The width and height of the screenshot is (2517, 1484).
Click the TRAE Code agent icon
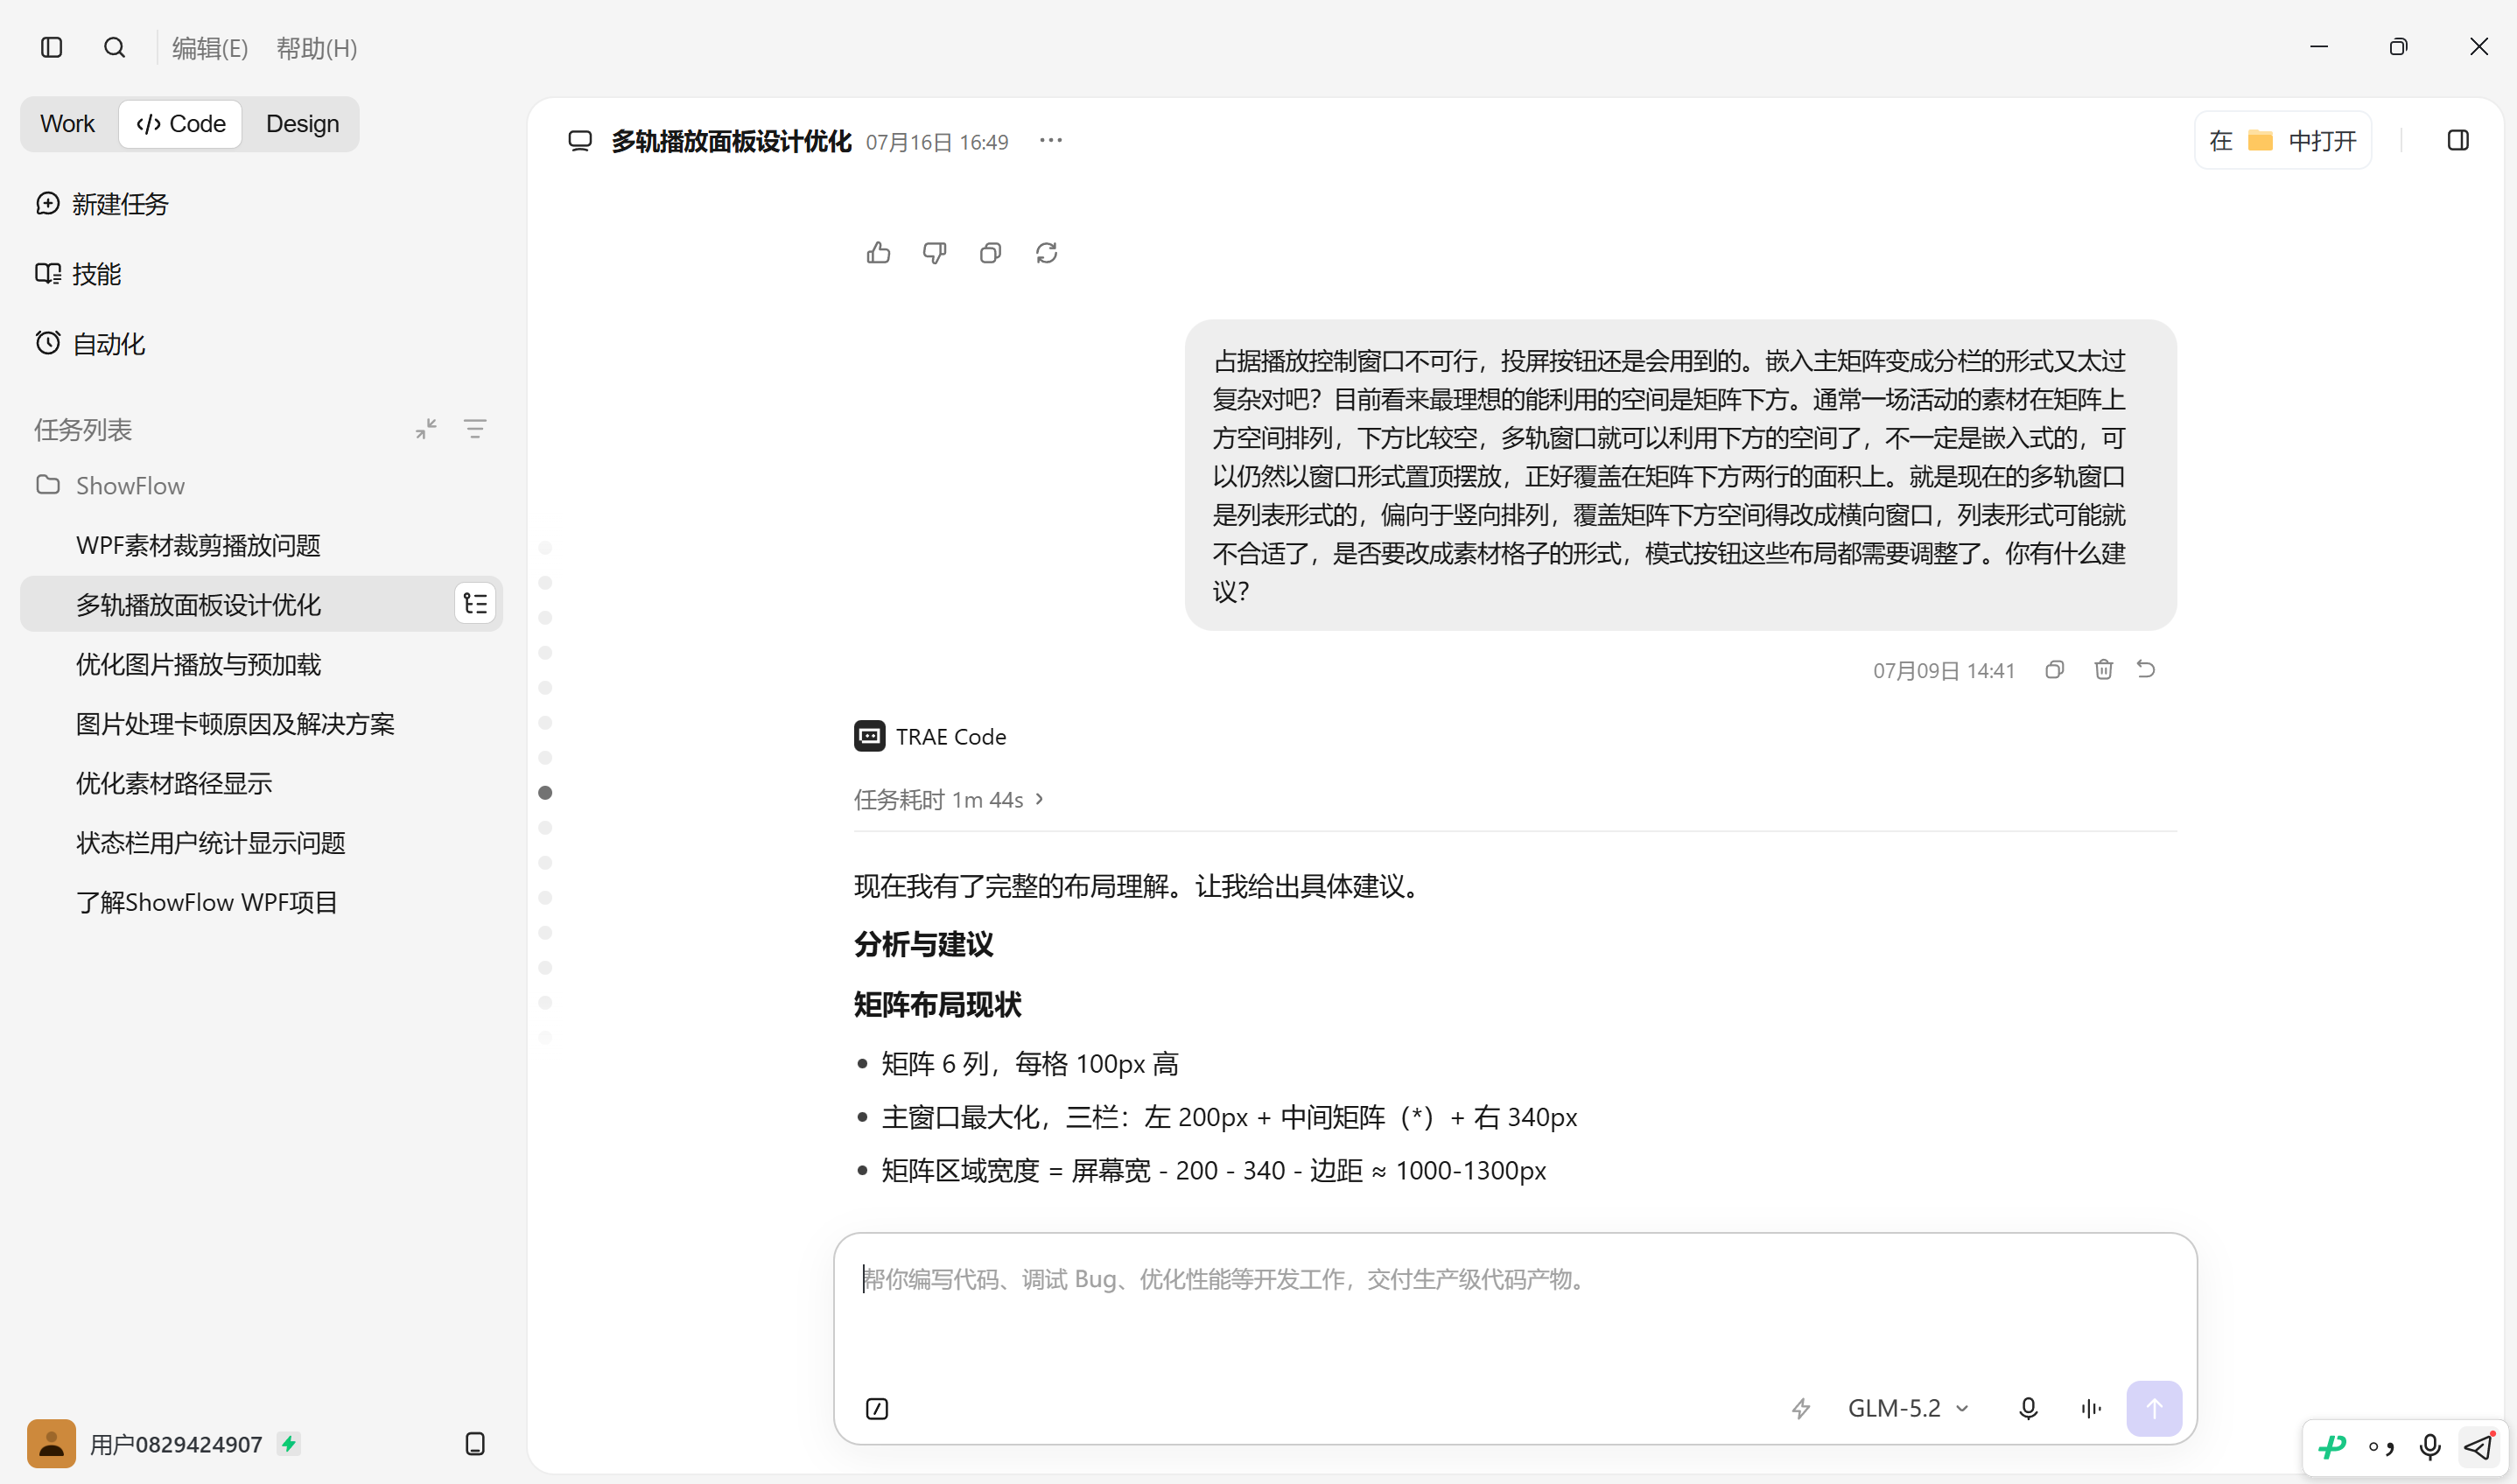coord(869,736)
